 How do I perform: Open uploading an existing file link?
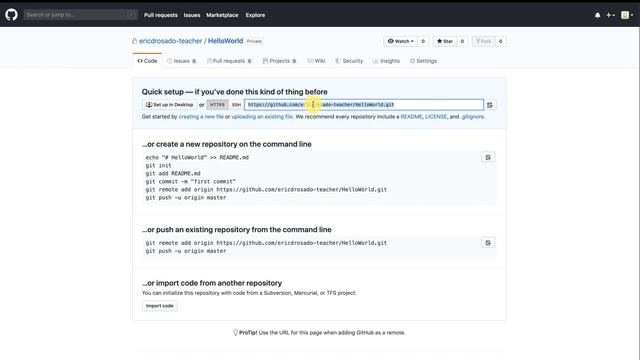(x=262, y=117)
